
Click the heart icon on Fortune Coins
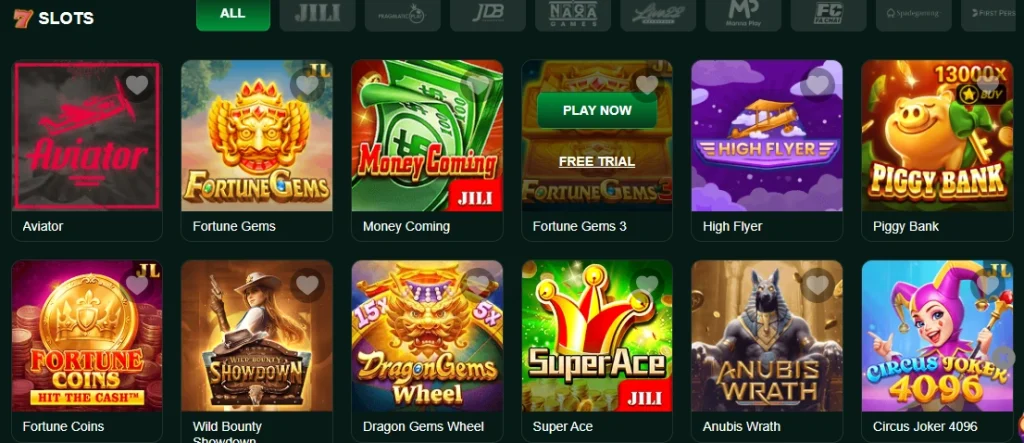coord(137,285)
